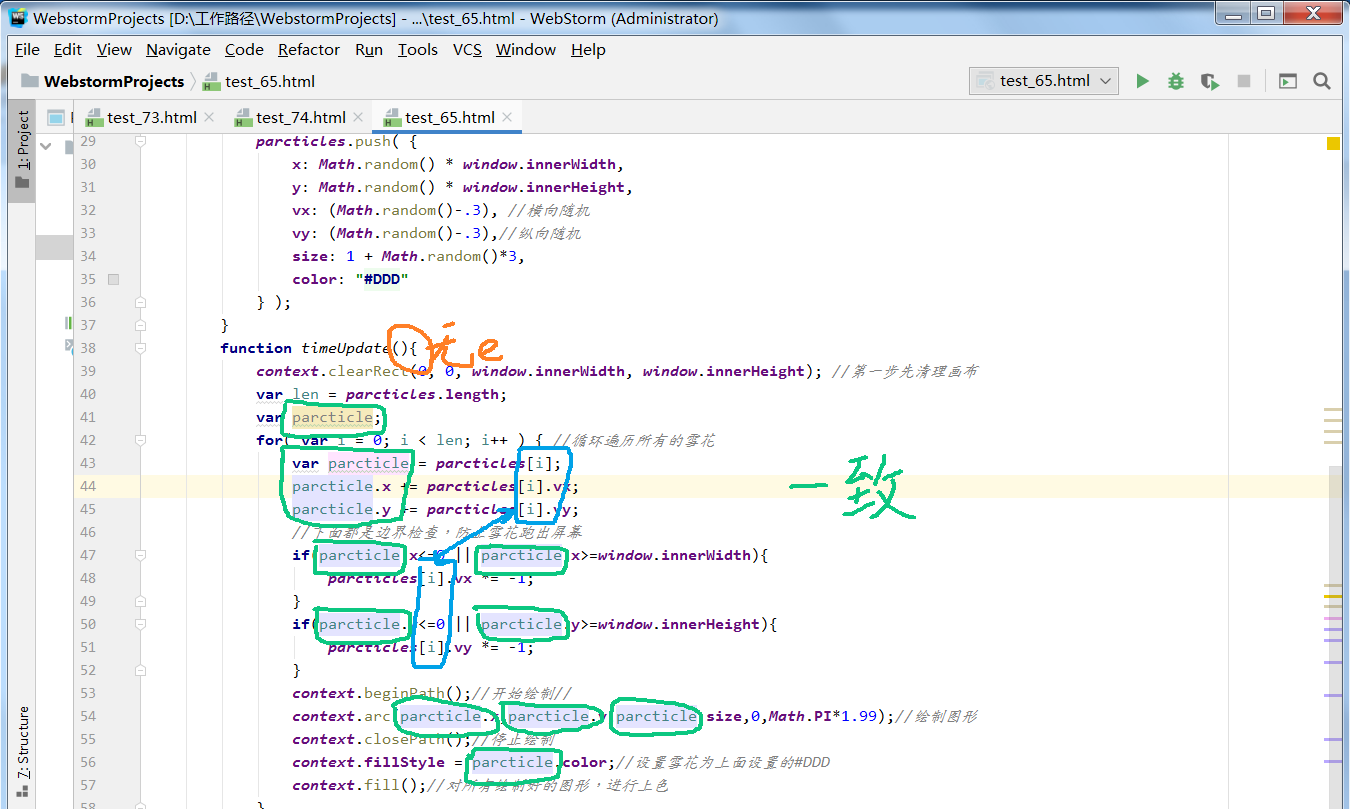
Task: Run with coverage shield icon
Action: coord(1210,81)
